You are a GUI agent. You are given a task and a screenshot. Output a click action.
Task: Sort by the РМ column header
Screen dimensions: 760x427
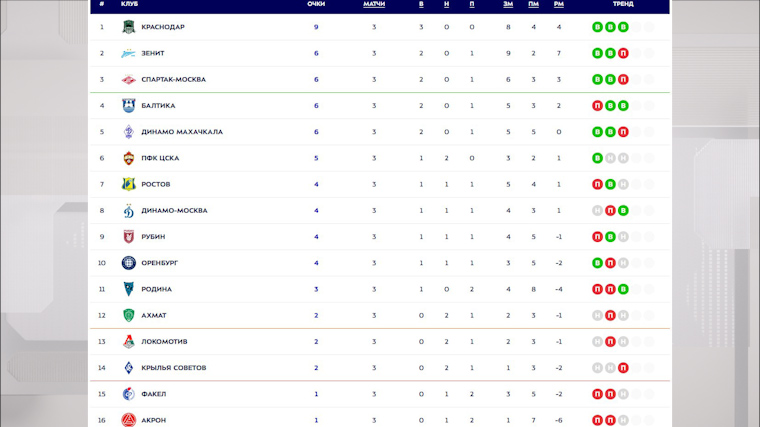pos(559,4)
